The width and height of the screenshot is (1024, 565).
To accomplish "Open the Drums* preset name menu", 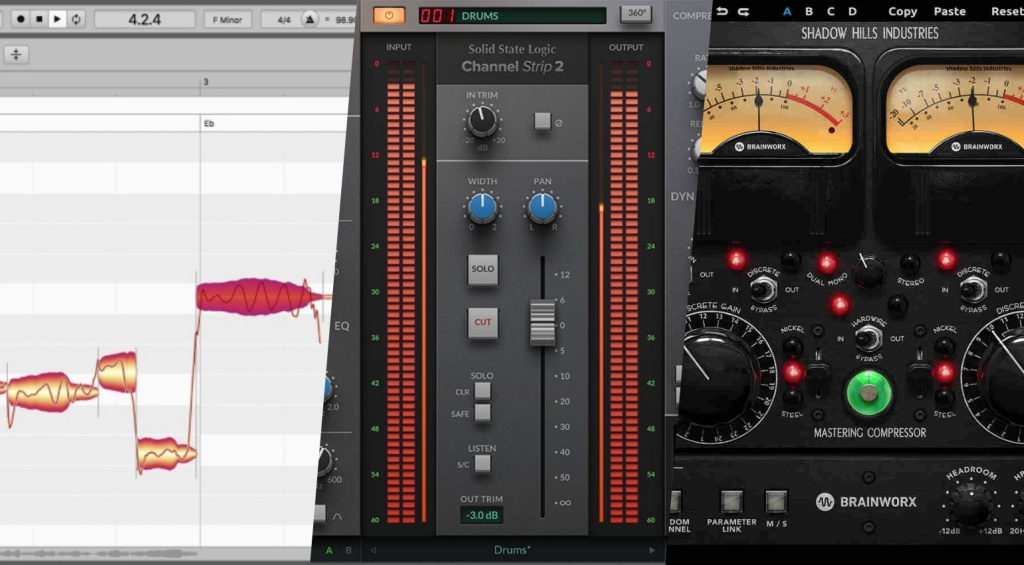I will click(512, 551).
